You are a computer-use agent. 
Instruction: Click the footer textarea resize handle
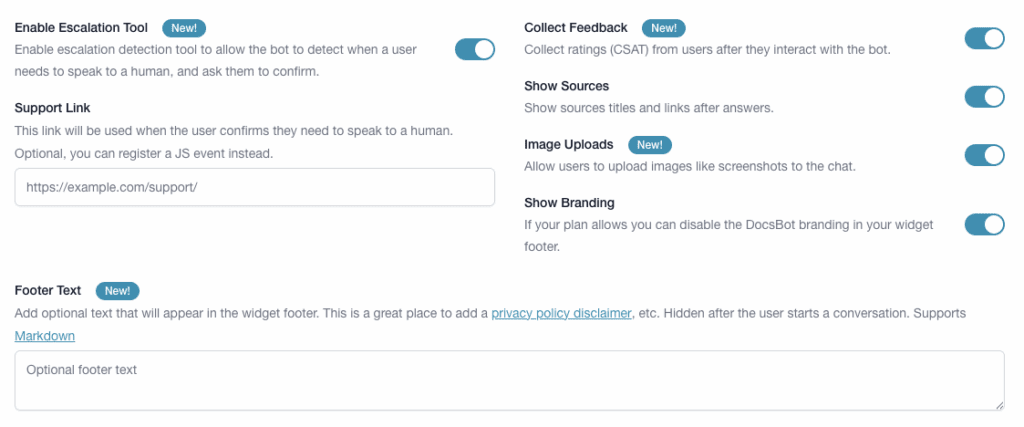point(999,405)
